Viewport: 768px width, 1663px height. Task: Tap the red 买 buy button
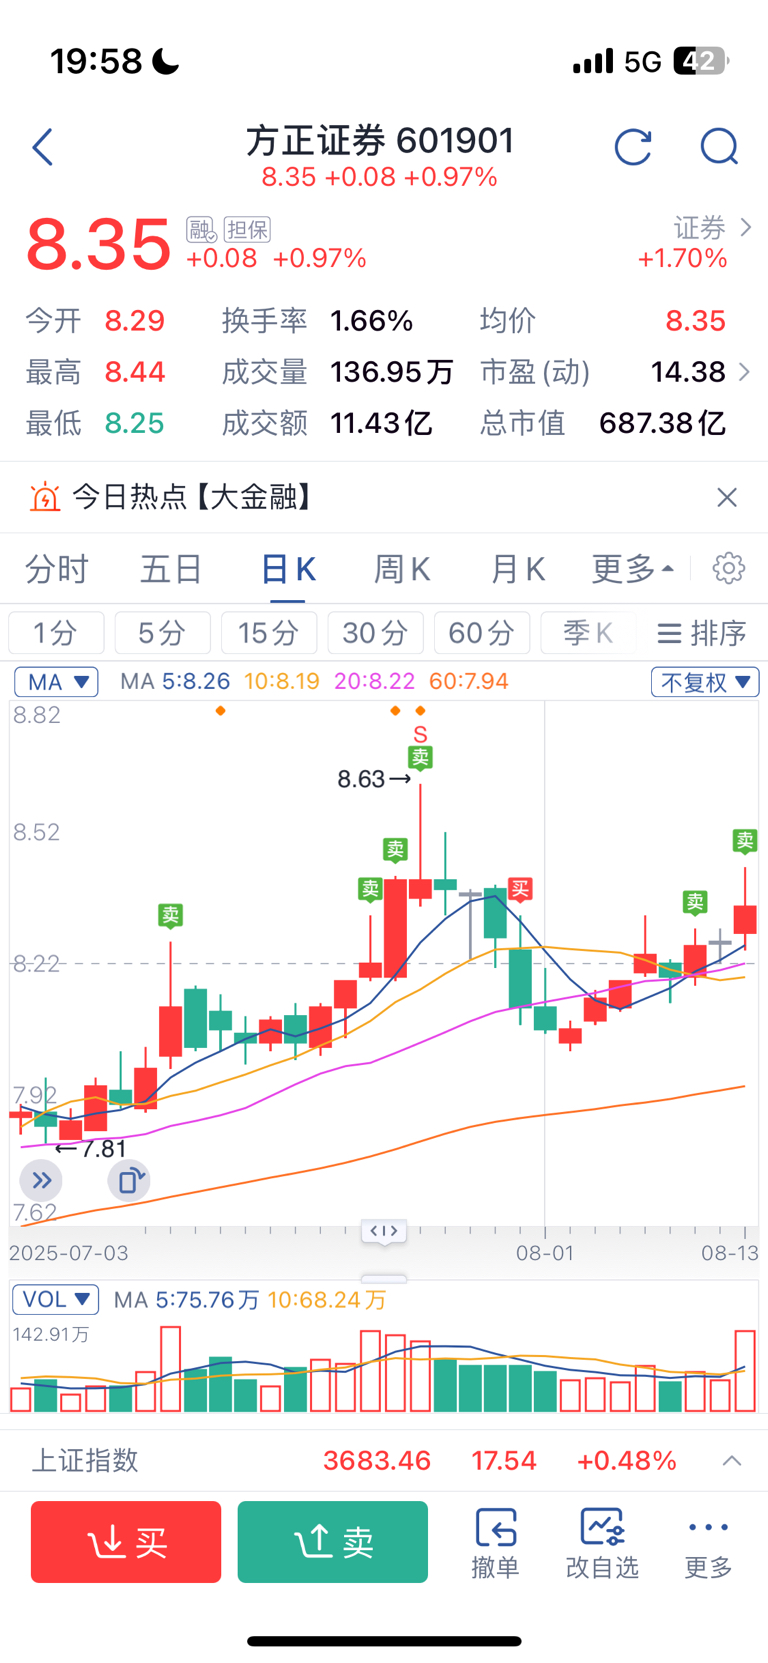[126, 1542]
